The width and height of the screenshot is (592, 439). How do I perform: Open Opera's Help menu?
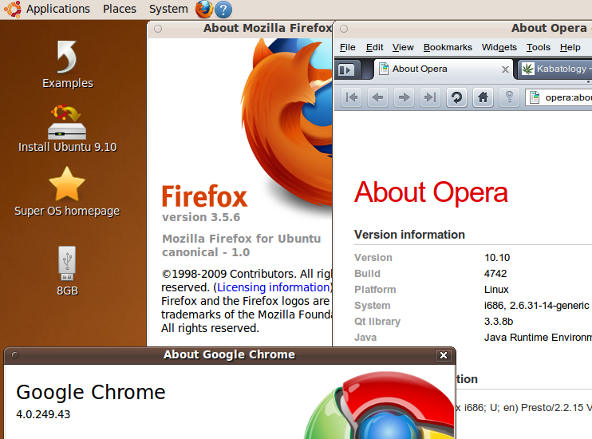click(570, 47)
